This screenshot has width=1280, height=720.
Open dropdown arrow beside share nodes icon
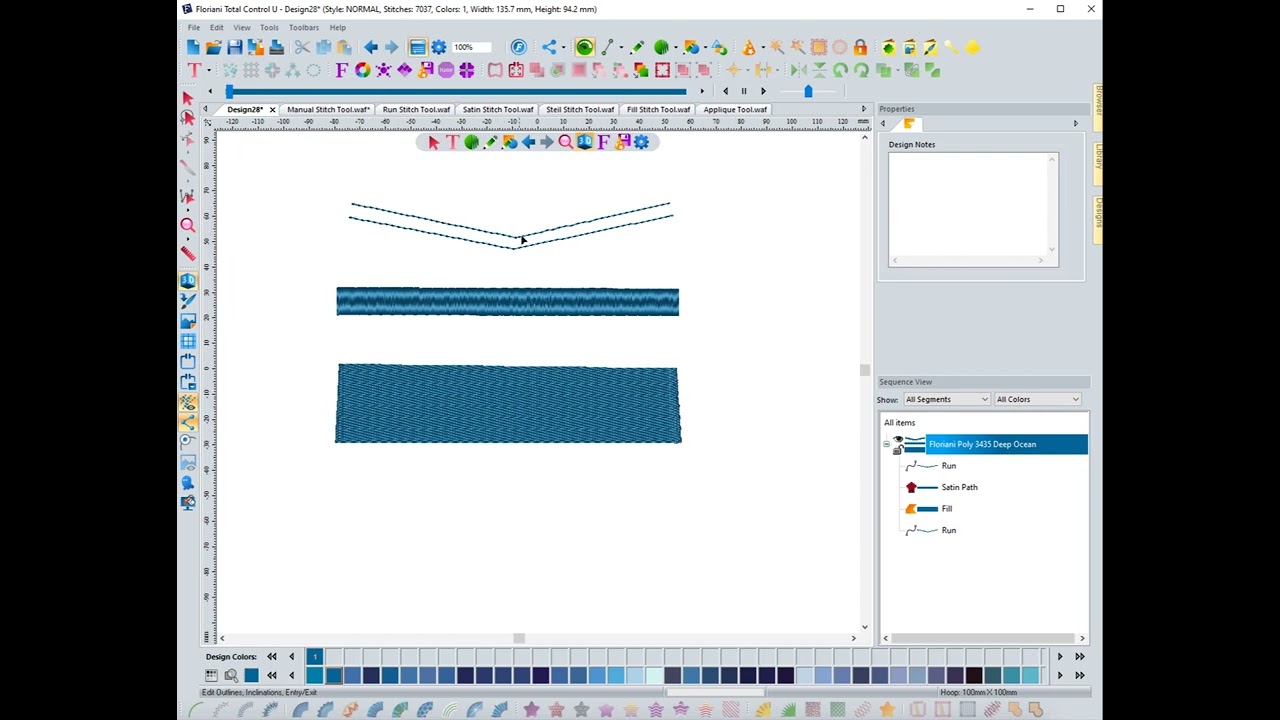point(564,47)
